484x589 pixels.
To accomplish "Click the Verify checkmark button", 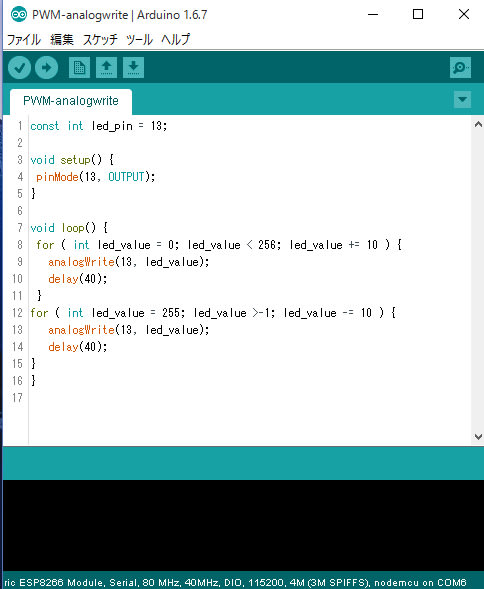I will point(20,68).
